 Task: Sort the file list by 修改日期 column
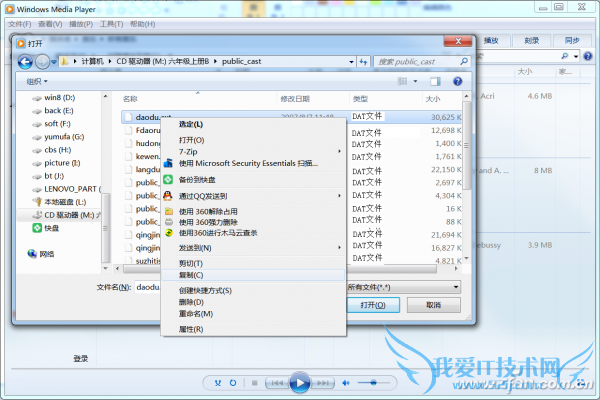click(x=295, y=99)
